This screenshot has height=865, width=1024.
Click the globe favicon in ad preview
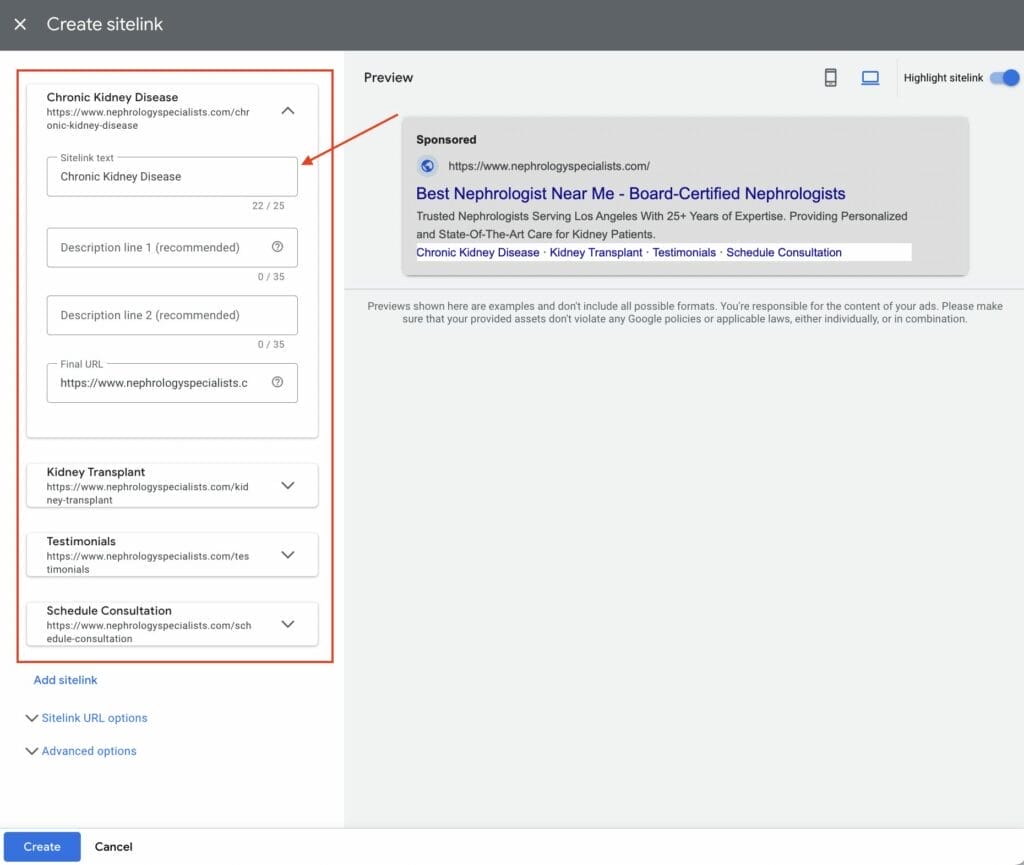click(427, 166)
